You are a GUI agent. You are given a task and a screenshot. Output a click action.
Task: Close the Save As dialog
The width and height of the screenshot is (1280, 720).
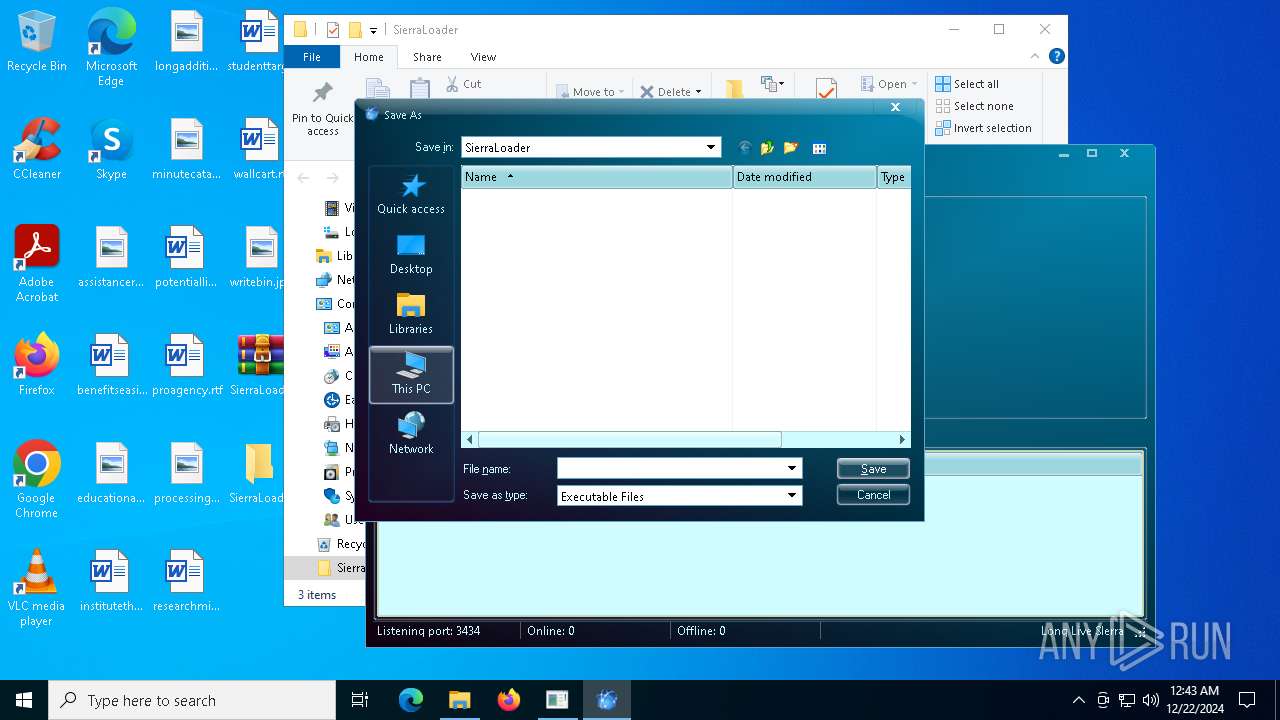pyautogui.click(x=895, y=107)
